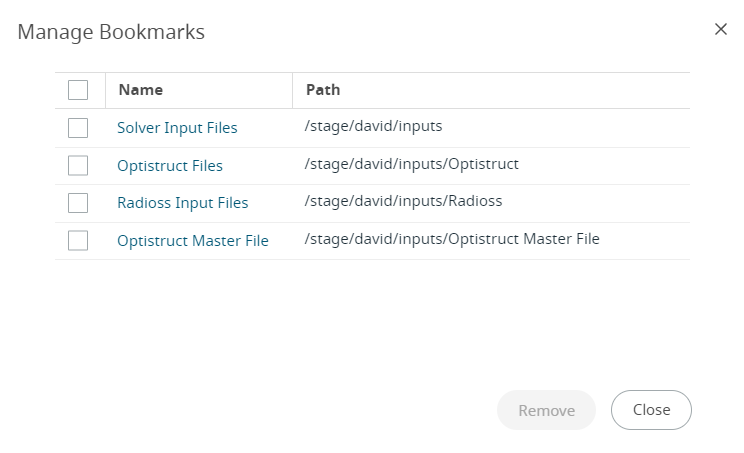Select the Optistruct Files row checkbox

click(78, 166)
